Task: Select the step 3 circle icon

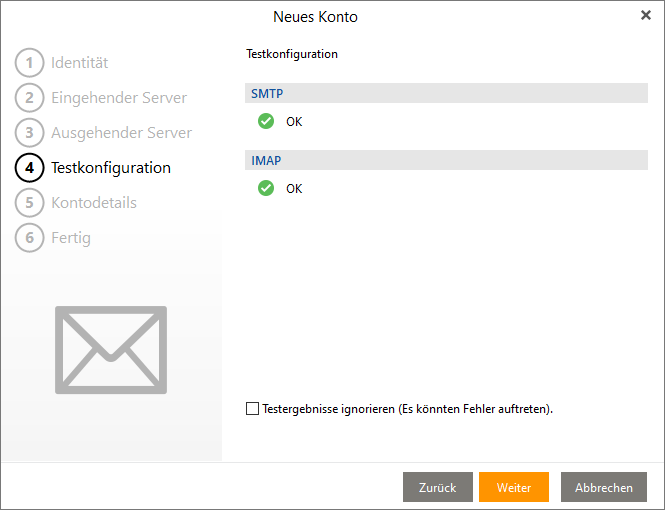Action: point(30,133)
